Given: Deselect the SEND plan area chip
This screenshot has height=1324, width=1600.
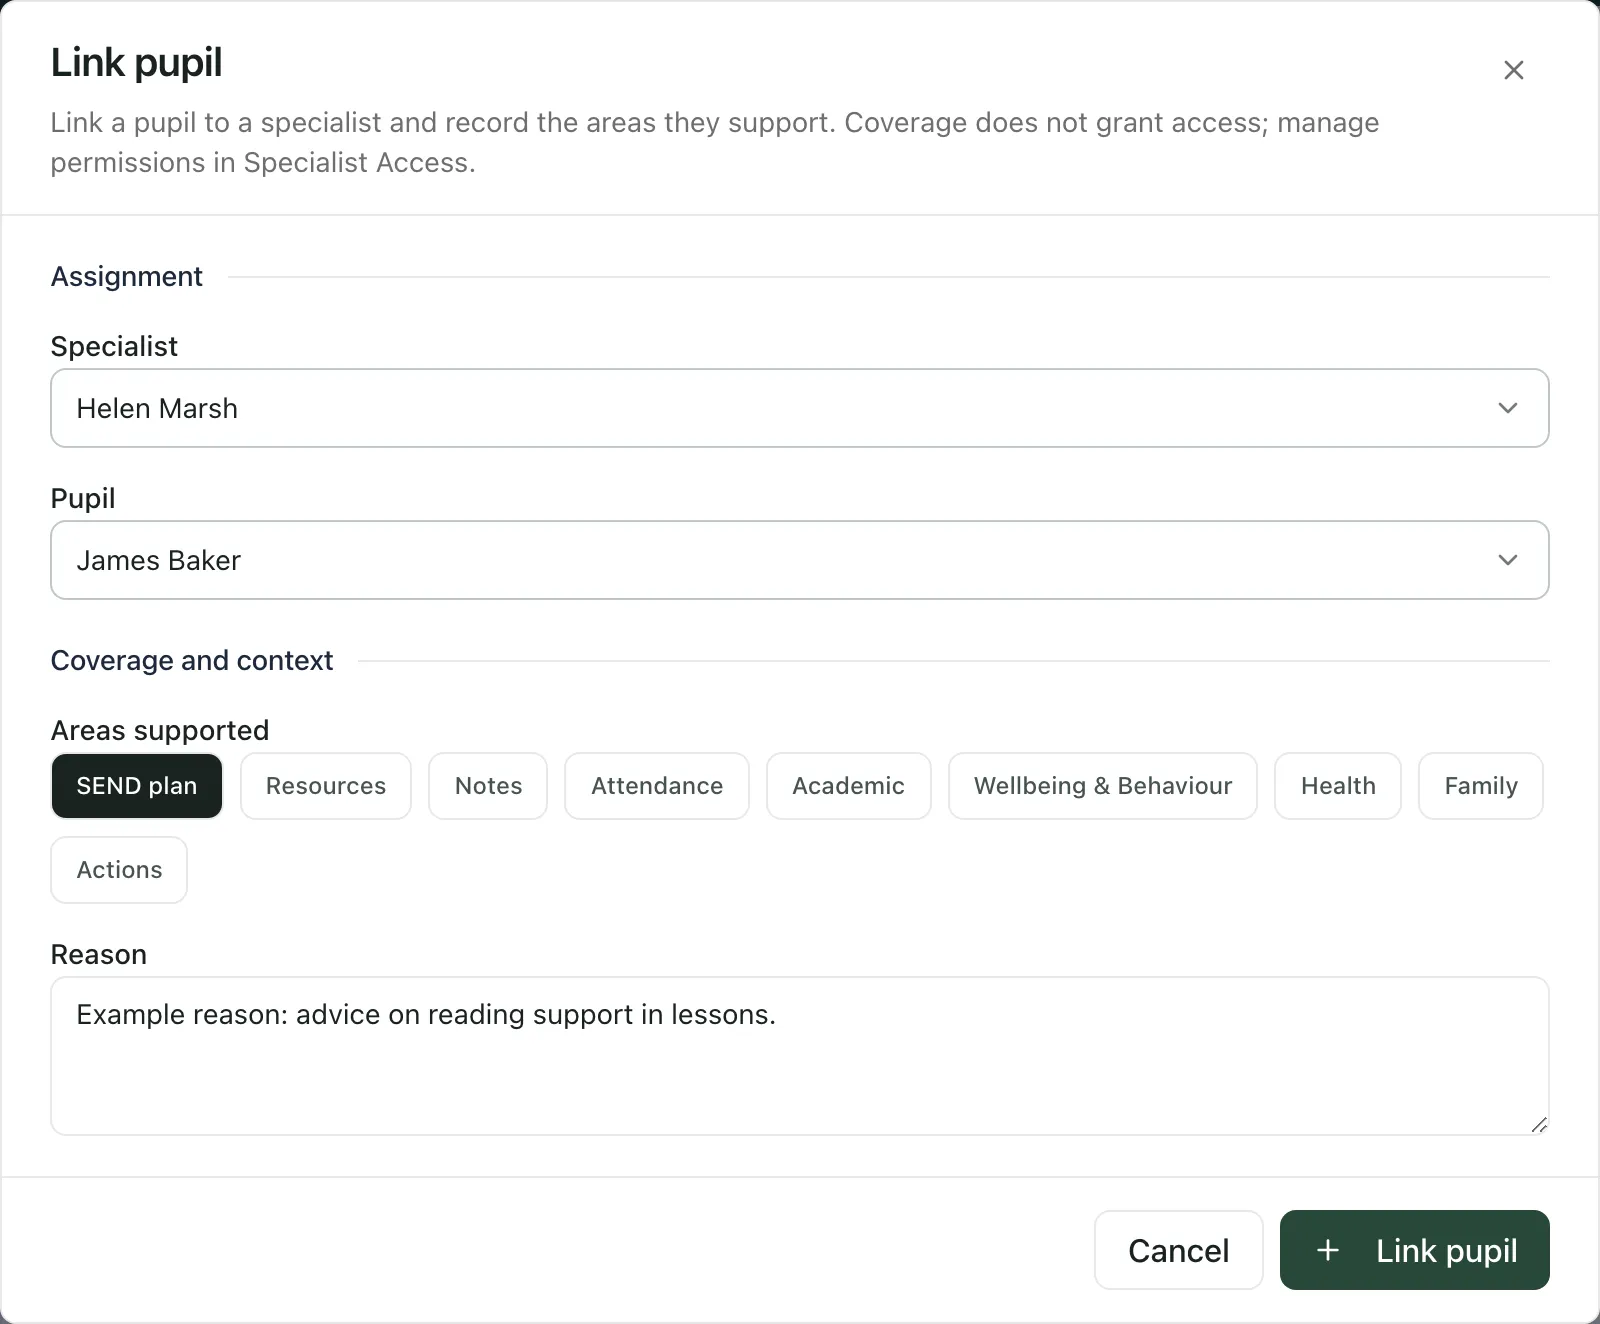Looking at the screenshot, I should [136, 786].
